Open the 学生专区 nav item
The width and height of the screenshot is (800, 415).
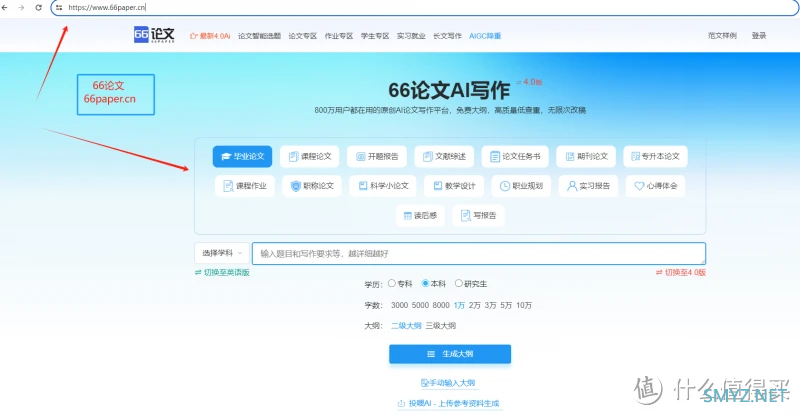[375, 36]
